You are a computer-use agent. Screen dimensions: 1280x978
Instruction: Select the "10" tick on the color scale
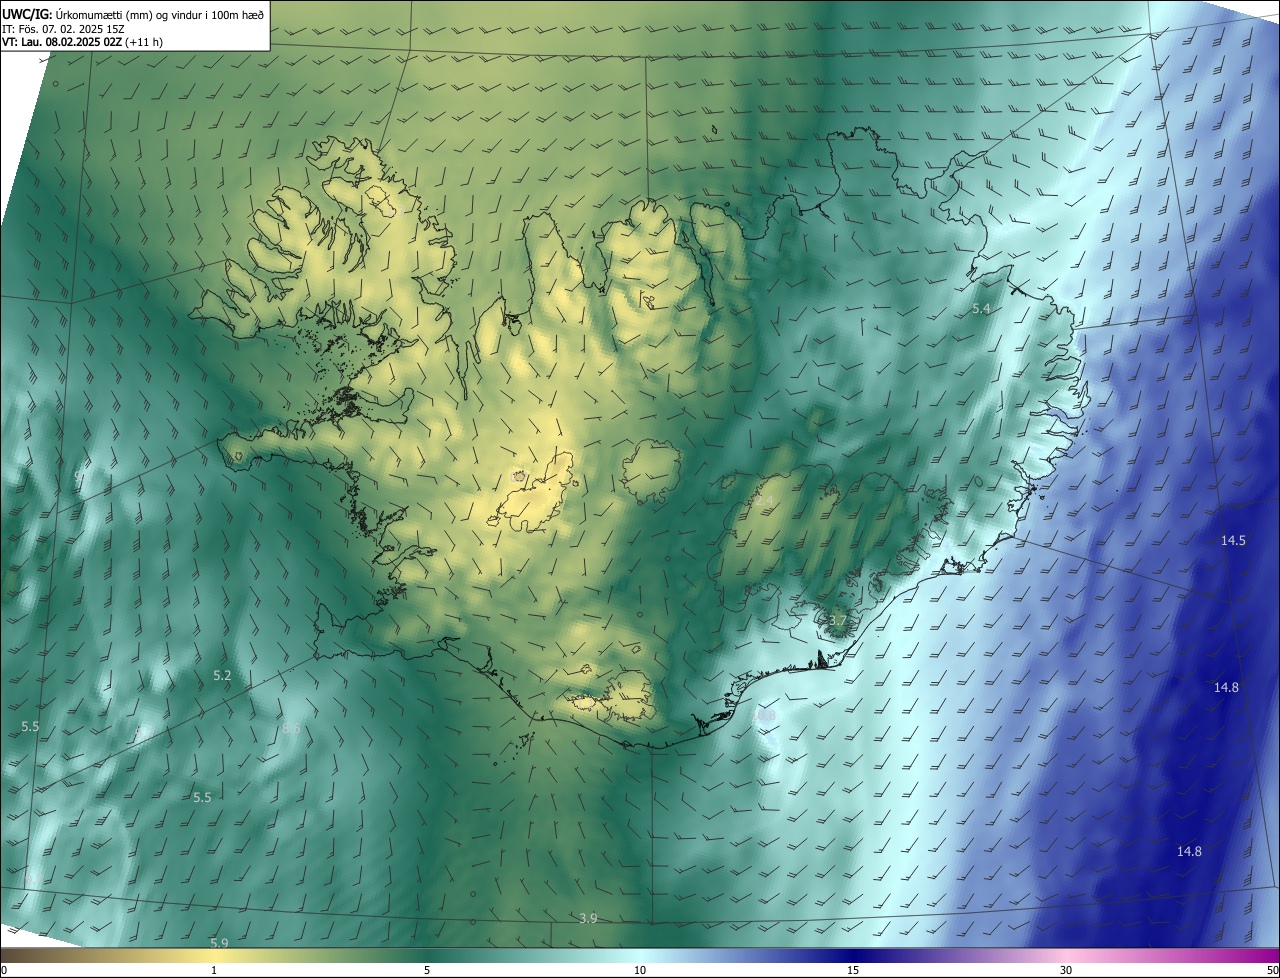tap(640, 970)
